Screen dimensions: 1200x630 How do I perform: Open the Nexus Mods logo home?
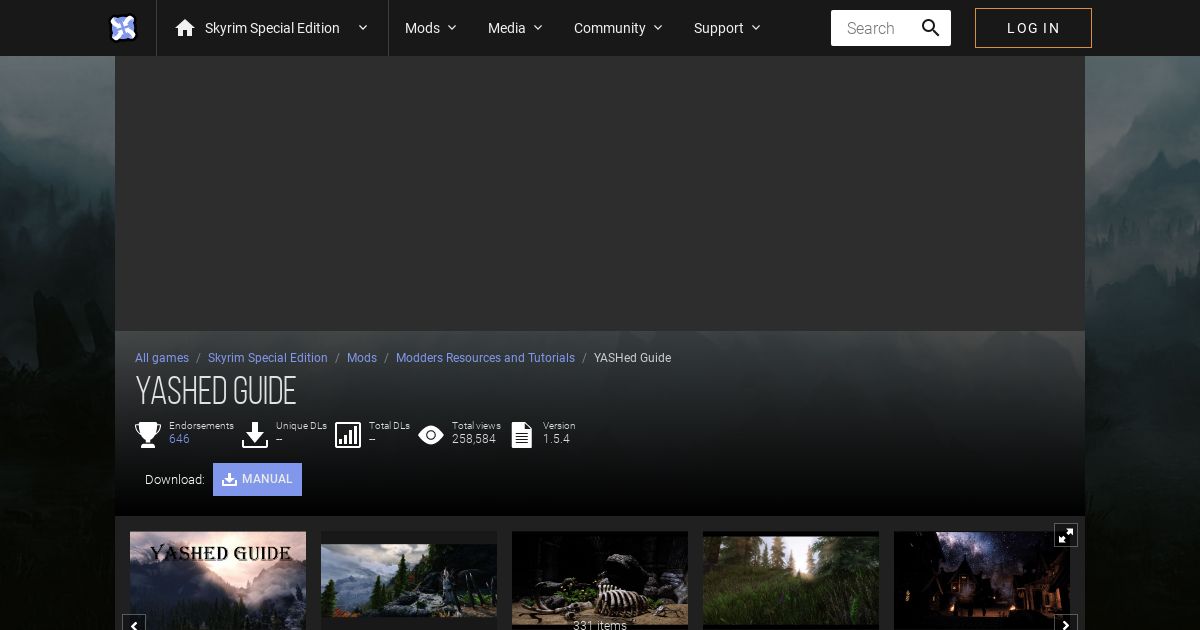click(x=123, y=28)
